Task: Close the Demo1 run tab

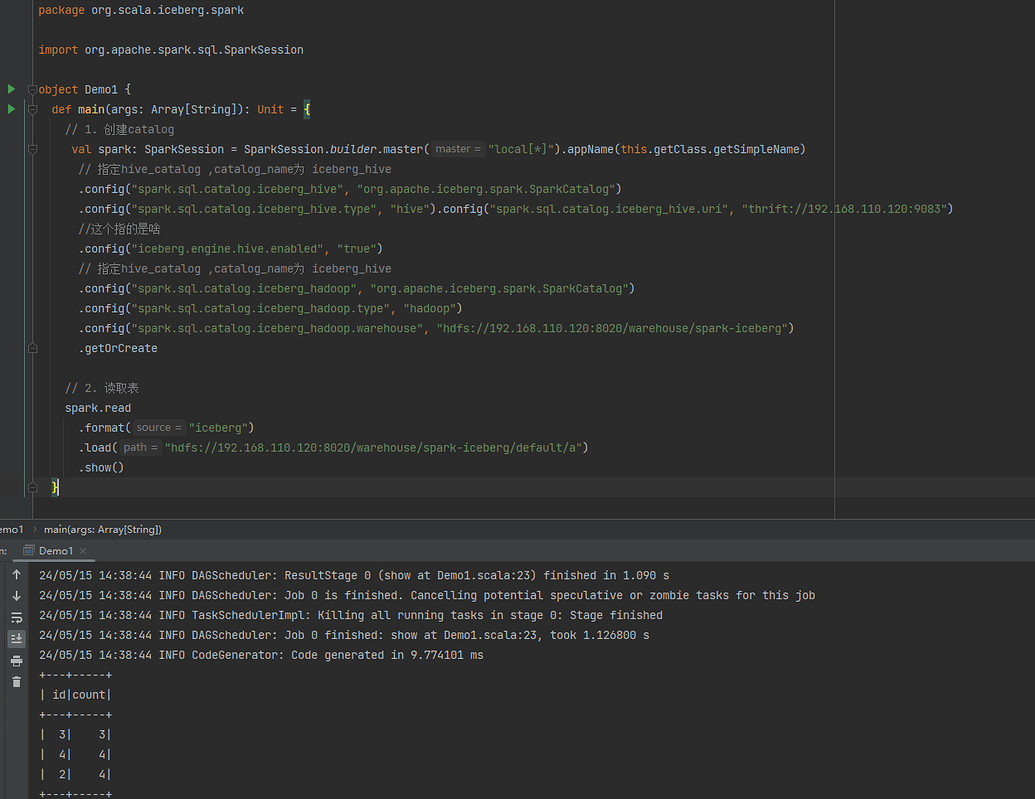Action: (83, 551)
